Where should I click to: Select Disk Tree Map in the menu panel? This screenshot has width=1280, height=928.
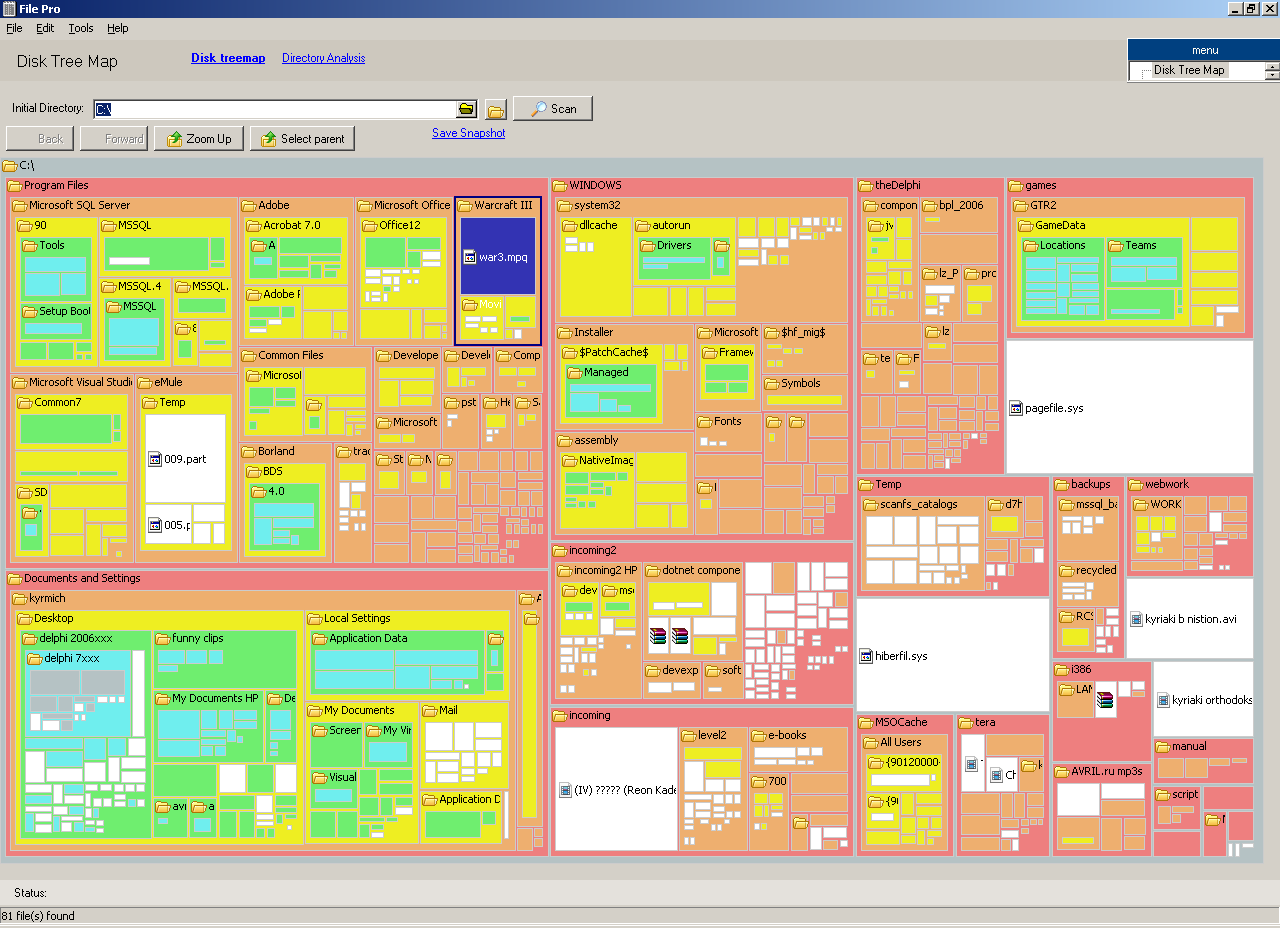[x=1190, y=70]
